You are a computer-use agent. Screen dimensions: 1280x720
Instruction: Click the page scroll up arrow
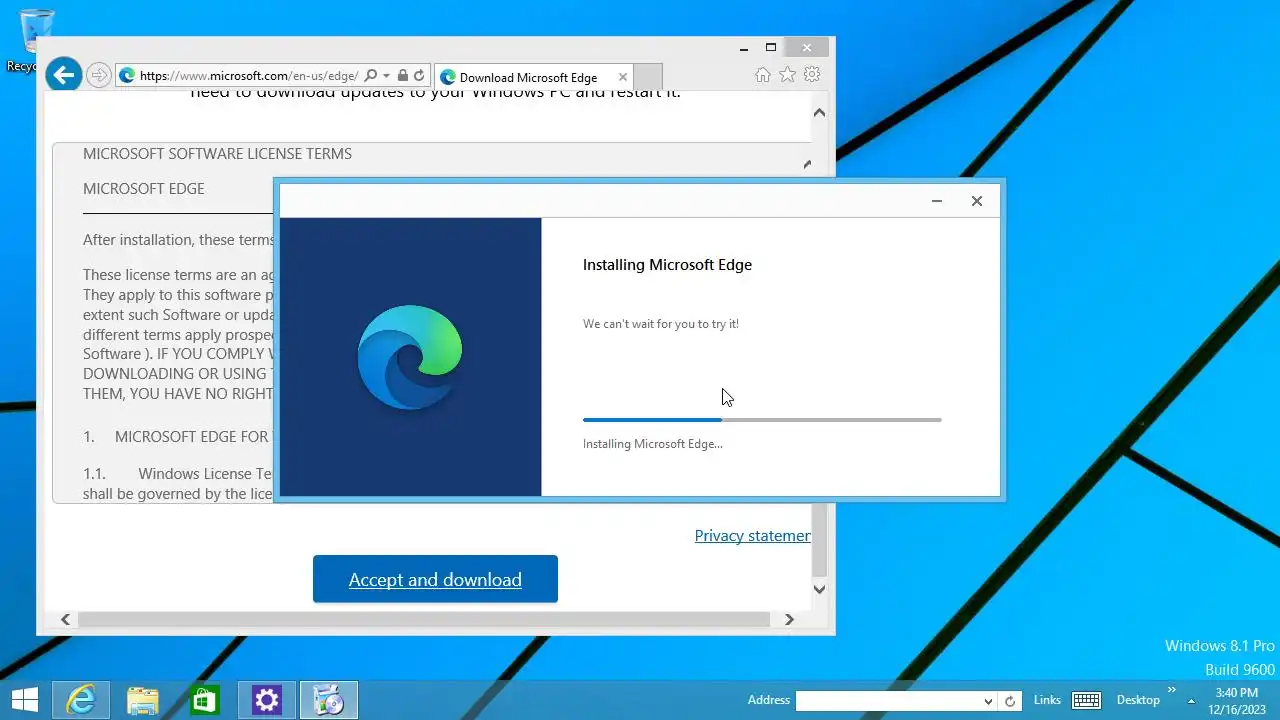[819, 113]
